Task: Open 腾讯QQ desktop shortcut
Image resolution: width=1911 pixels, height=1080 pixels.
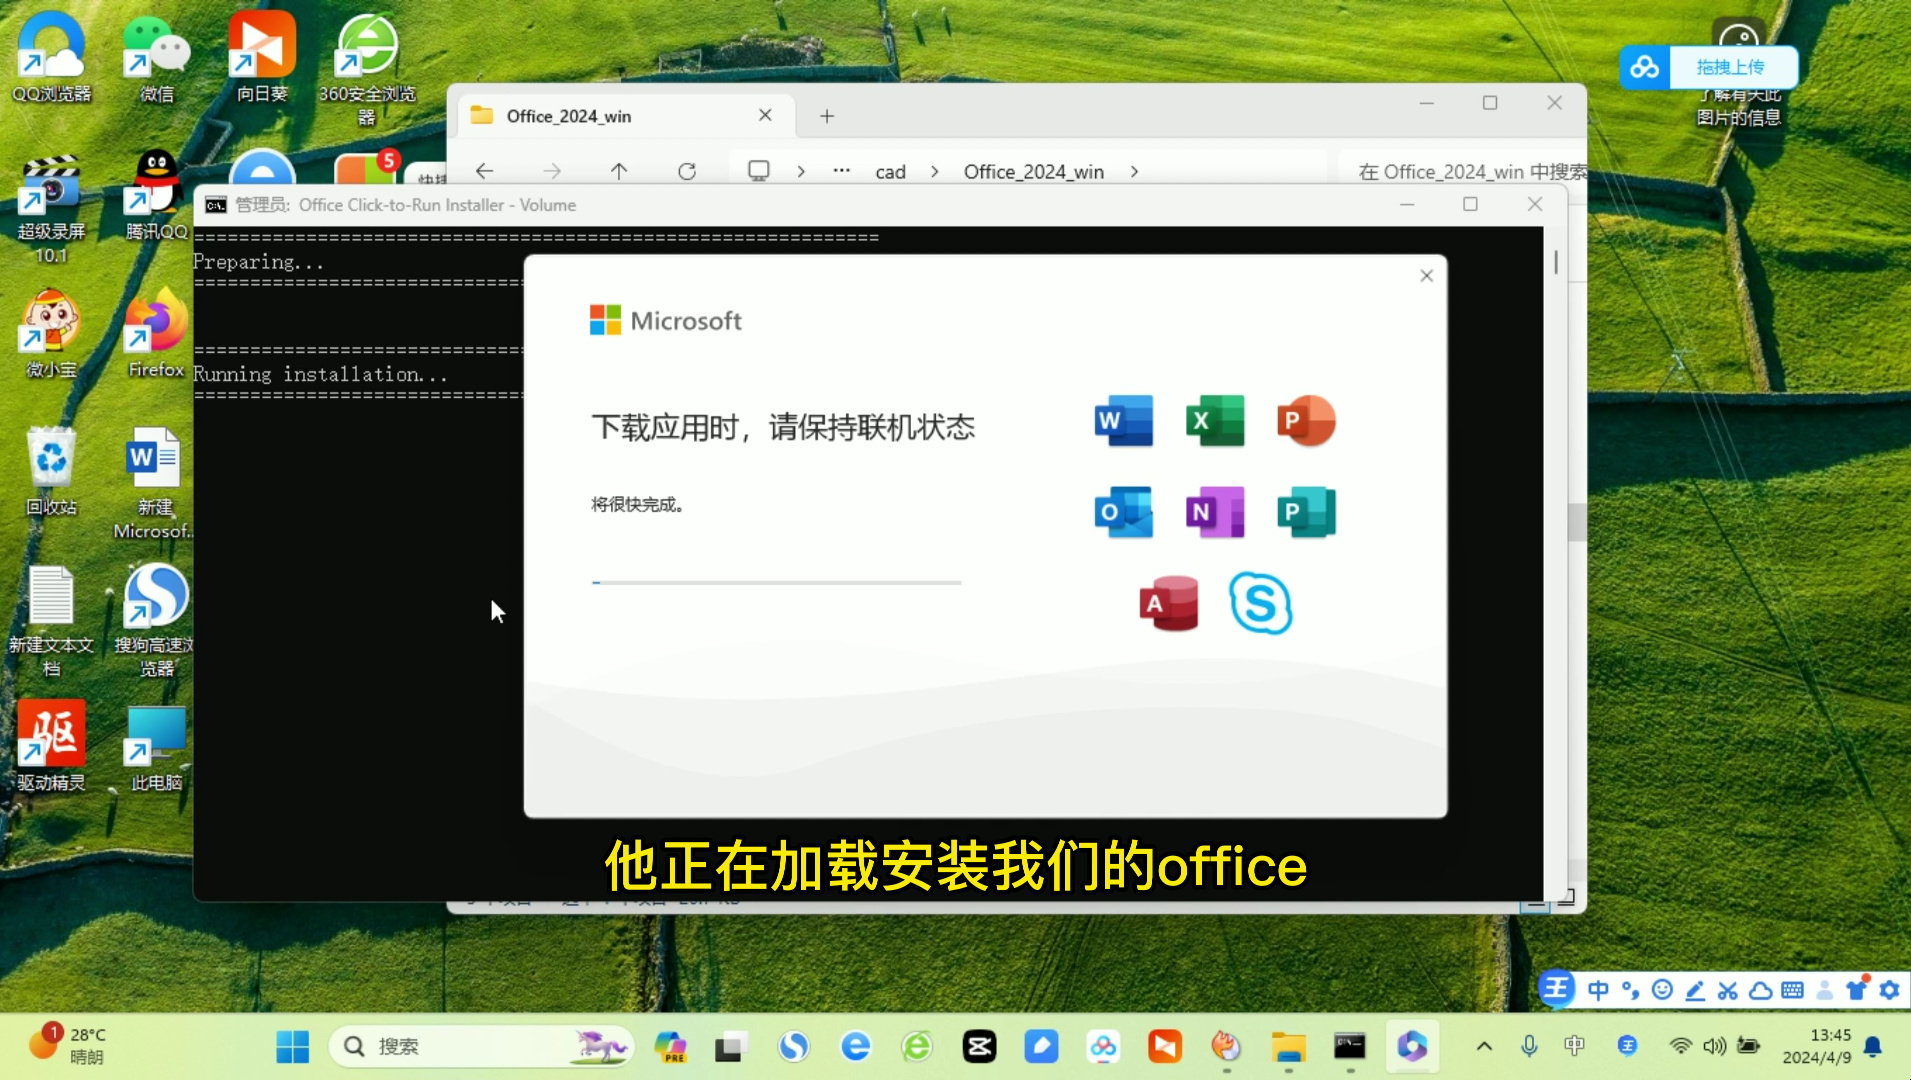Action: pos(156,195)
